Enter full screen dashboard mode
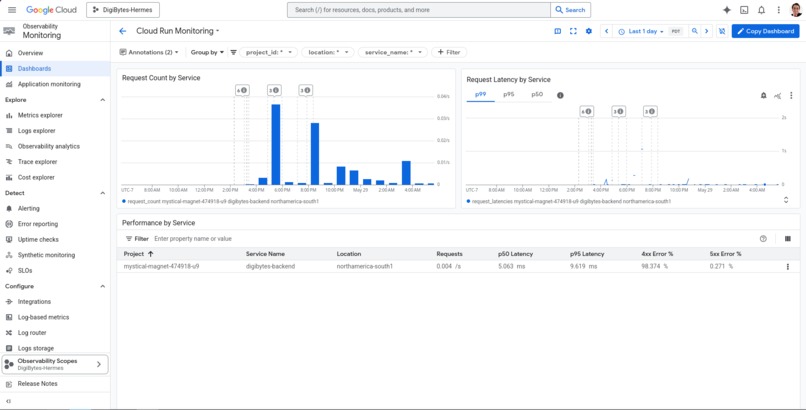 [x=573, y=31]
